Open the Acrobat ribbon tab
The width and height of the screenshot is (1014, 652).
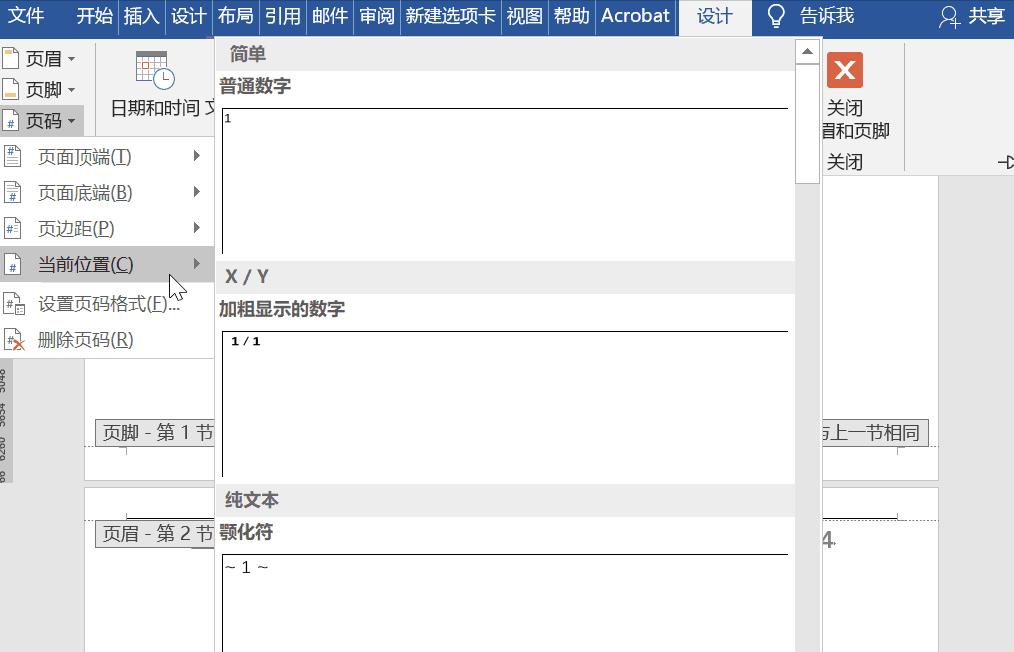(x=634, y=16)
